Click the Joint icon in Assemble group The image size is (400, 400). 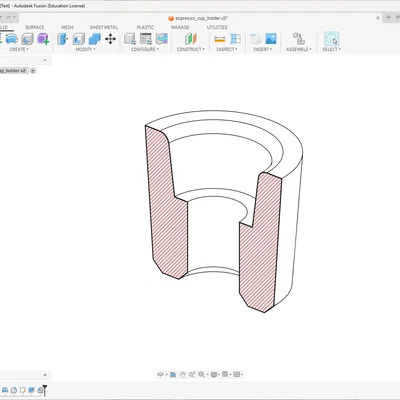tap(299, 39)
